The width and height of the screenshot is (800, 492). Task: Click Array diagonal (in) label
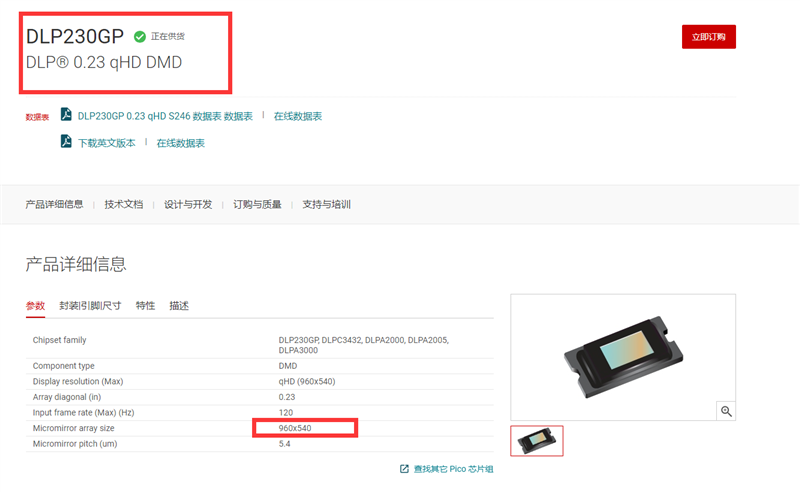tap(67, 397)
